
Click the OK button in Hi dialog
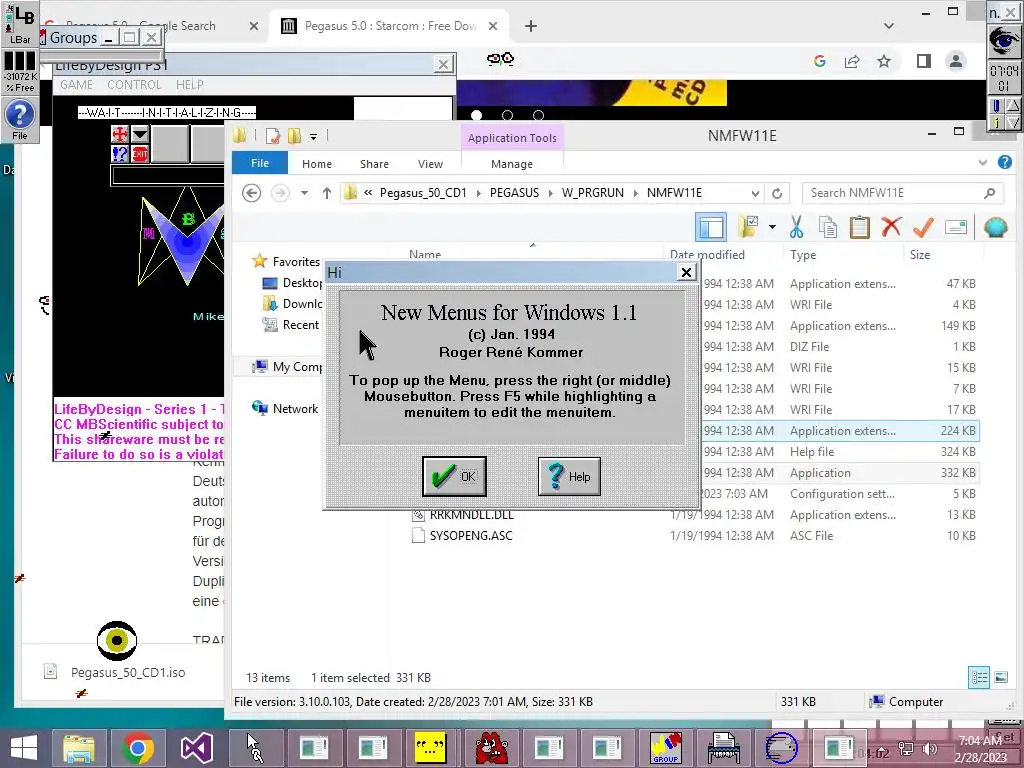click(x=454, y=476)
